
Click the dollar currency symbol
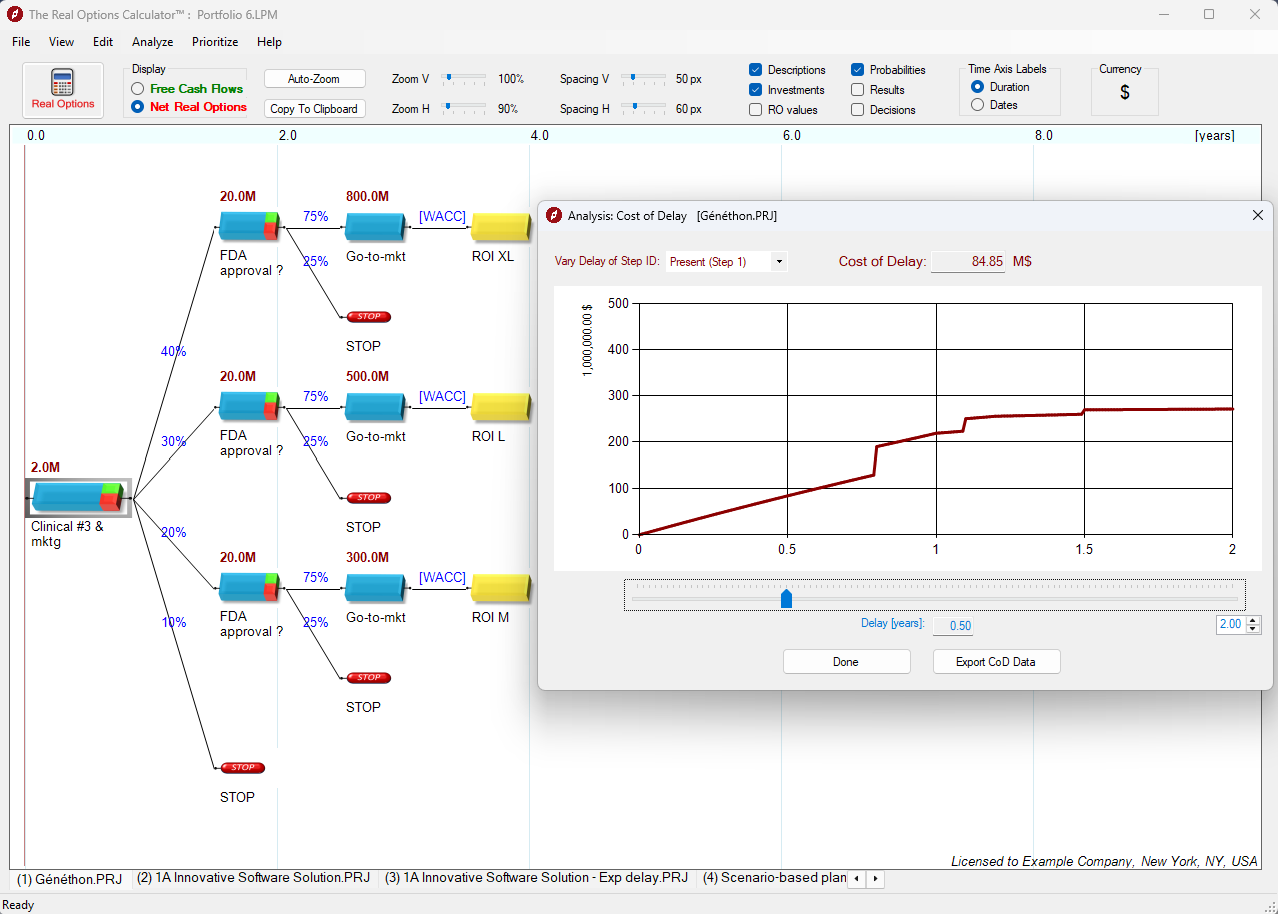click(1125, 93)
